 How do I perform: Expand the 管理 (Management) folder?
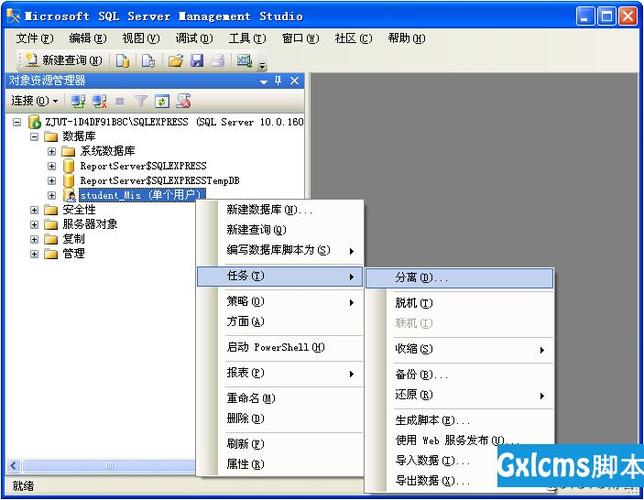34,254
